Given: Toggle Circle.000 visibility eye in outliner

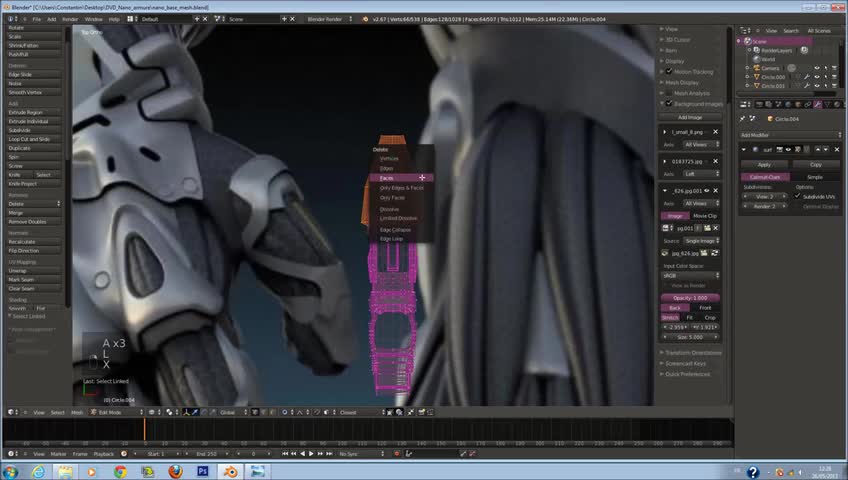Looking at the screenshot, I should point(817,77).
